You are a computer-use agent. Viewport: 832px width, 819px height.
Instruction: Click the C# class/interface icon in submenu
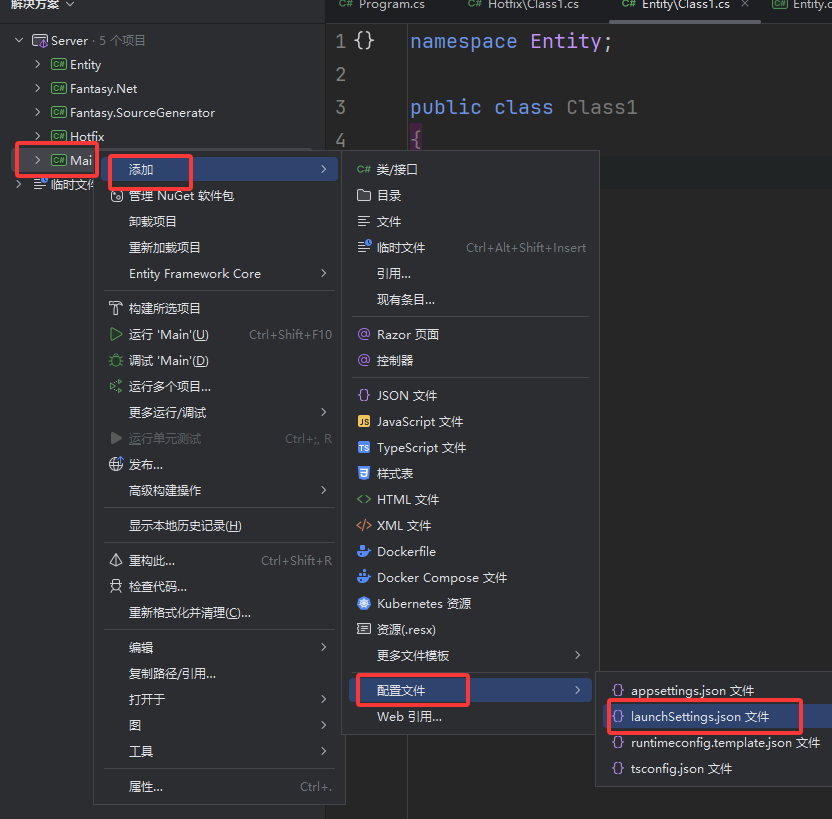point(363,169)
